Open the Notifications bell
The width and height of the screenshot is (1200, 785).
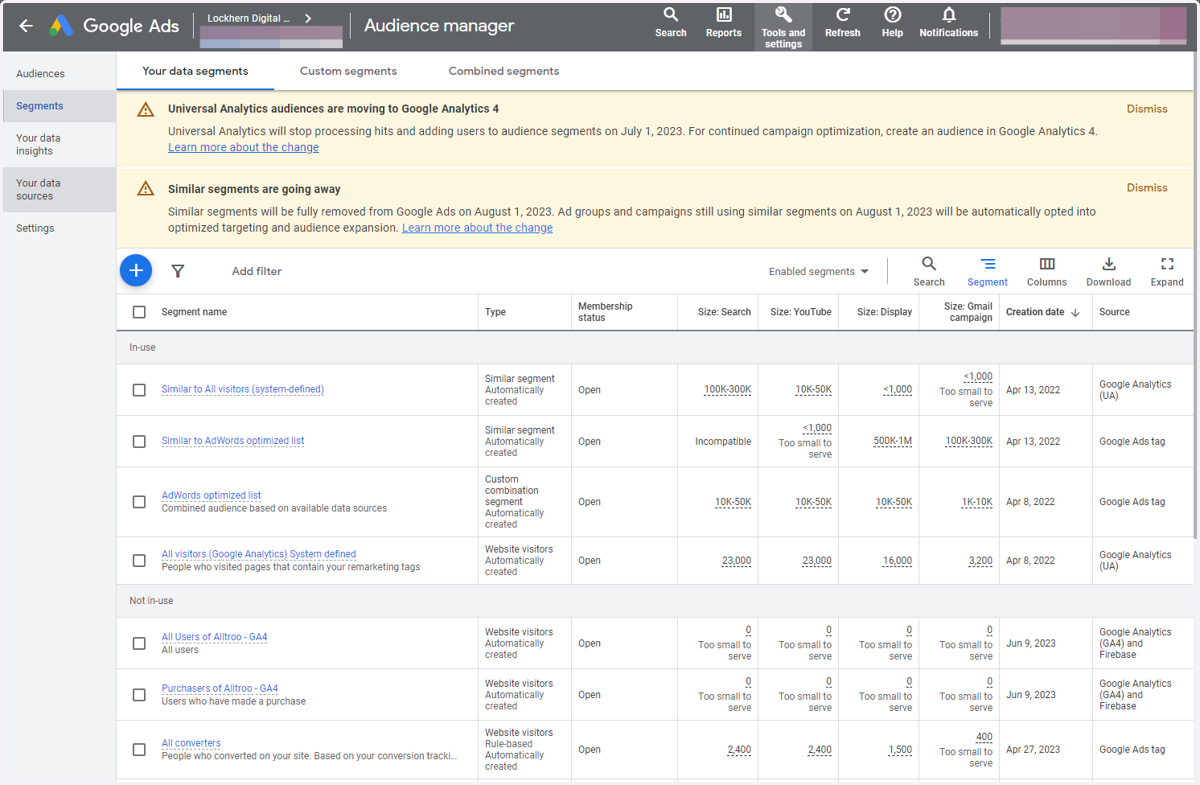pyautogui.click(x=949, y=22)
